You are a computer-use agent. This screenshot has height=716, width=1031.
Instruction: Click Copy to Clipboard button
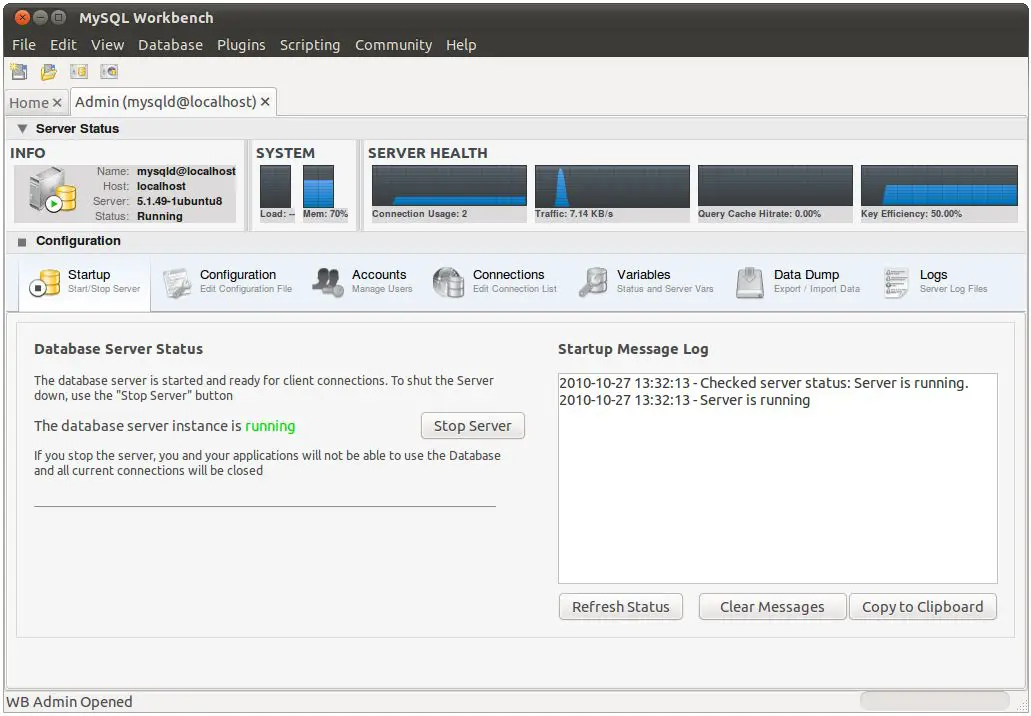(x=922, y=607)
